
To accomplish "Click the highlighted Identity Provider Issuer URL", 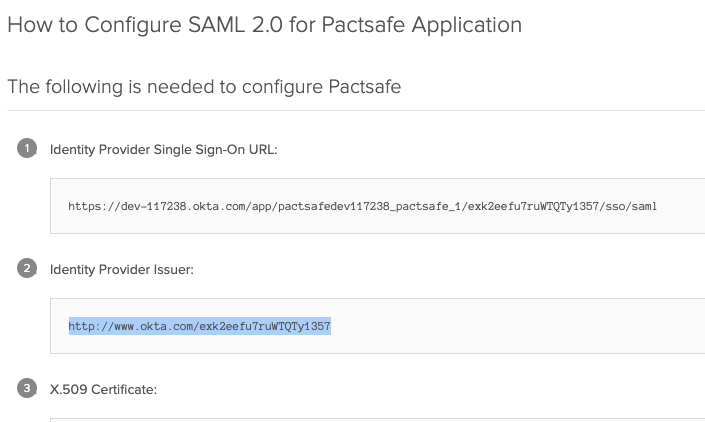I will [x=200, y=326].
